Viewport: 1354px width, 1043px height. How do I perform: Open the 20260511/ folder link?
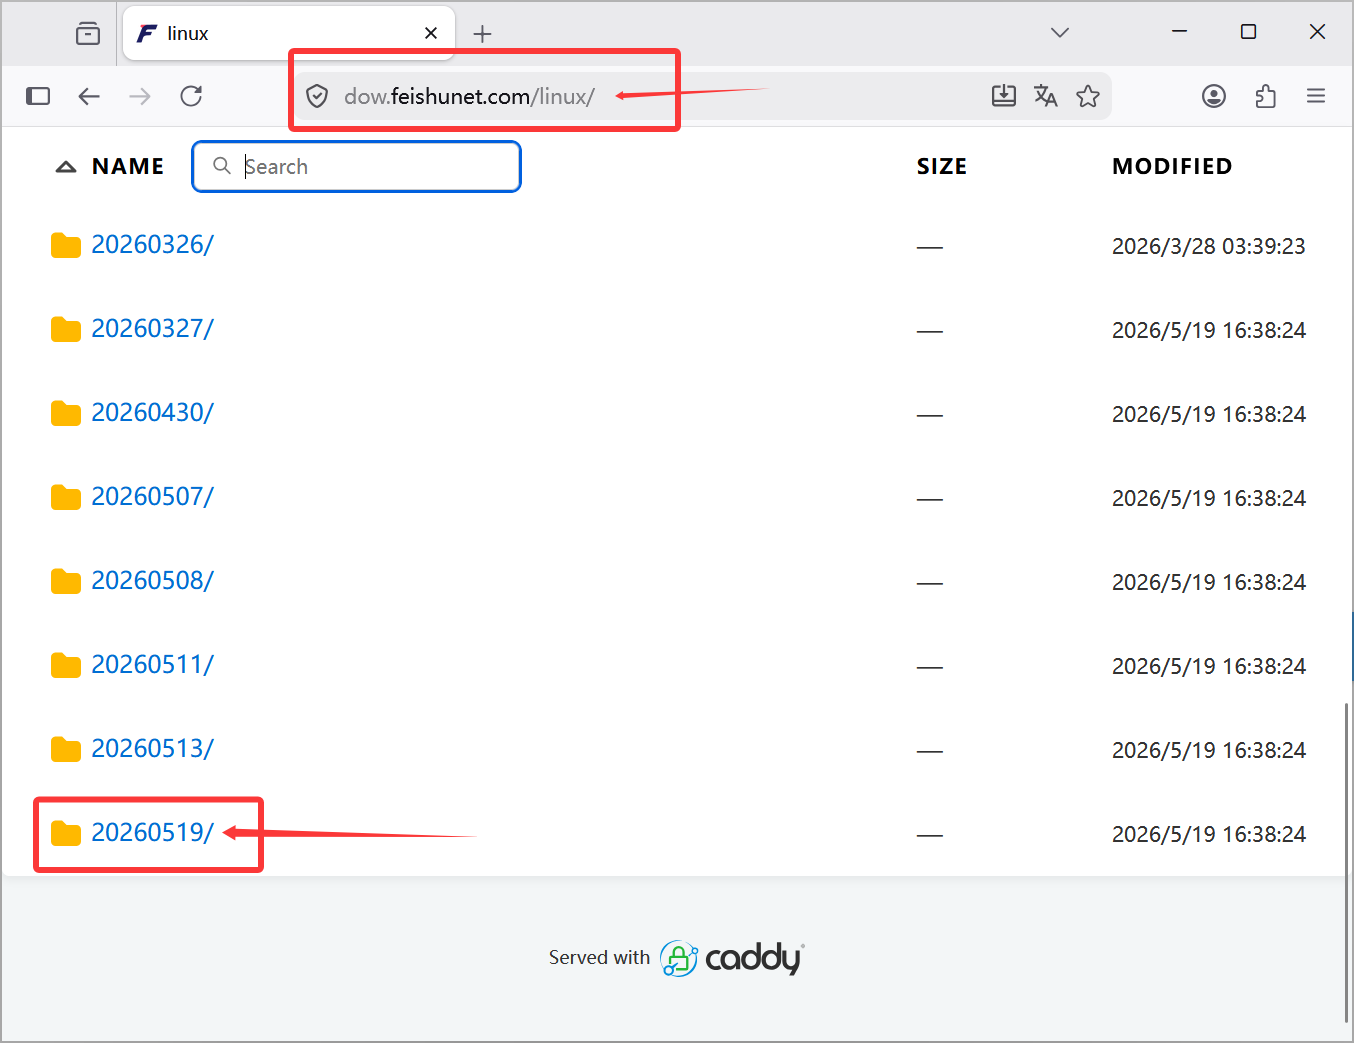click(152, 665)
